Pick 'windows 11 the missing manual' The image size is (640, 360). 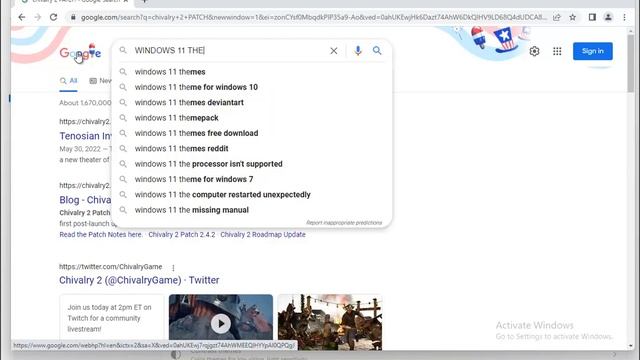(x=252, y=210)
